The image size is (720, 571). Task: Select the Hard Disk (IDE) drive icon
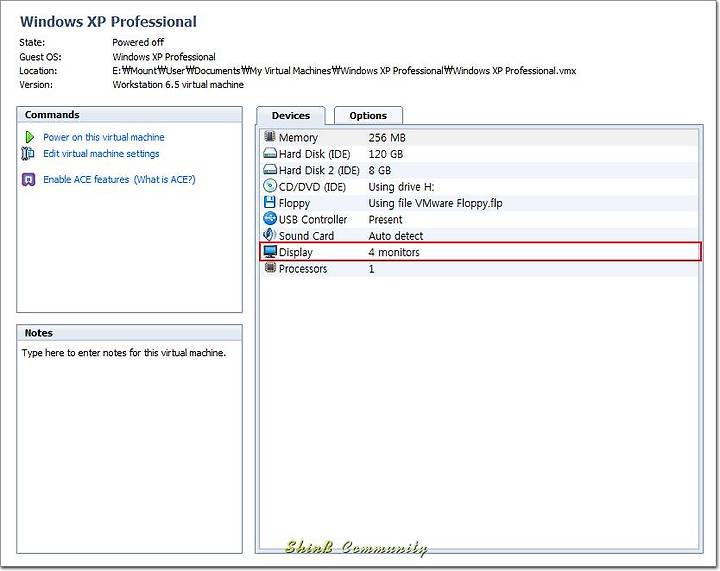pos(270,153)
